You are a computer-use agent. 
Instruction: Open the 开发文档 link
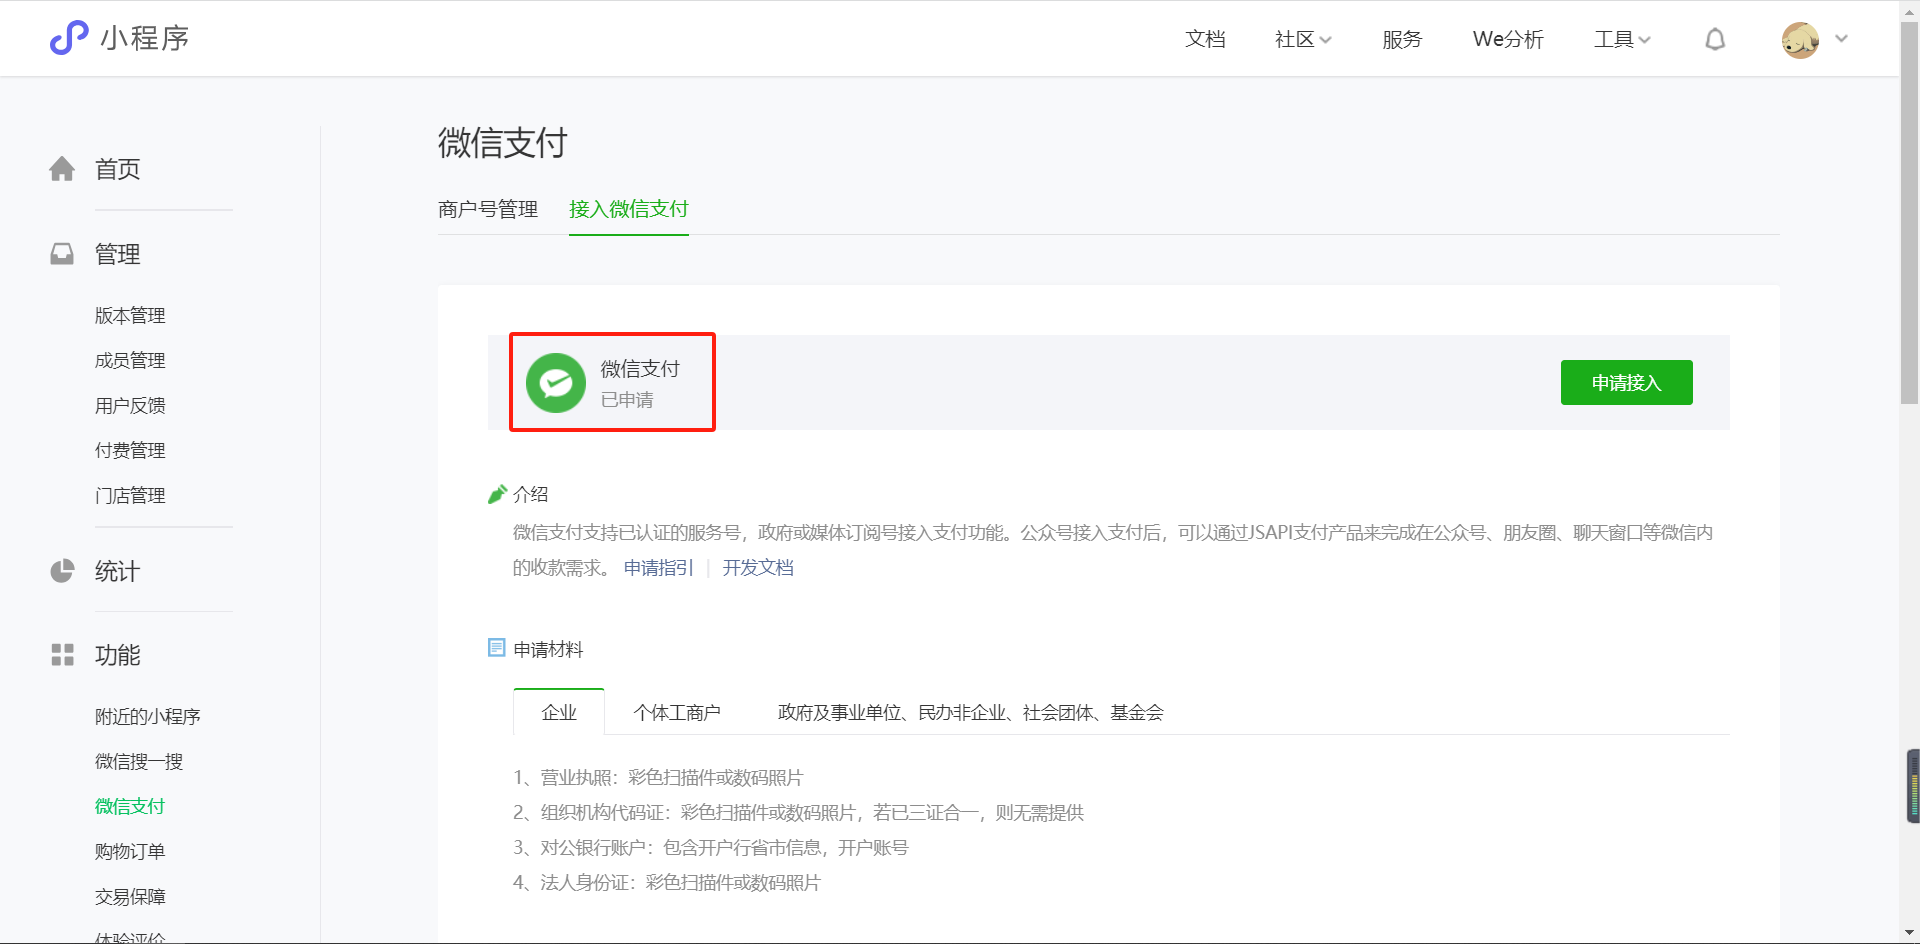758,567
